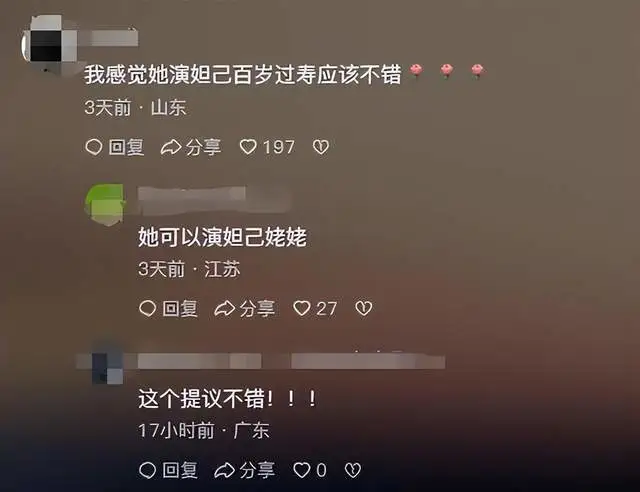Image resolution: width=640 pixels, height=492 pixels.
Task: Reply to the 这个提议不错 comment
Action: [169, 470]
